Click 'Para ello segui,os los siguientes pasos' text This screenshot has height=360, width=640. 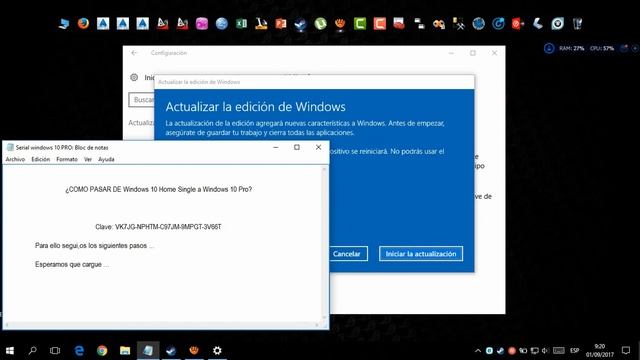pyautogui.click(x=94, y=246)
